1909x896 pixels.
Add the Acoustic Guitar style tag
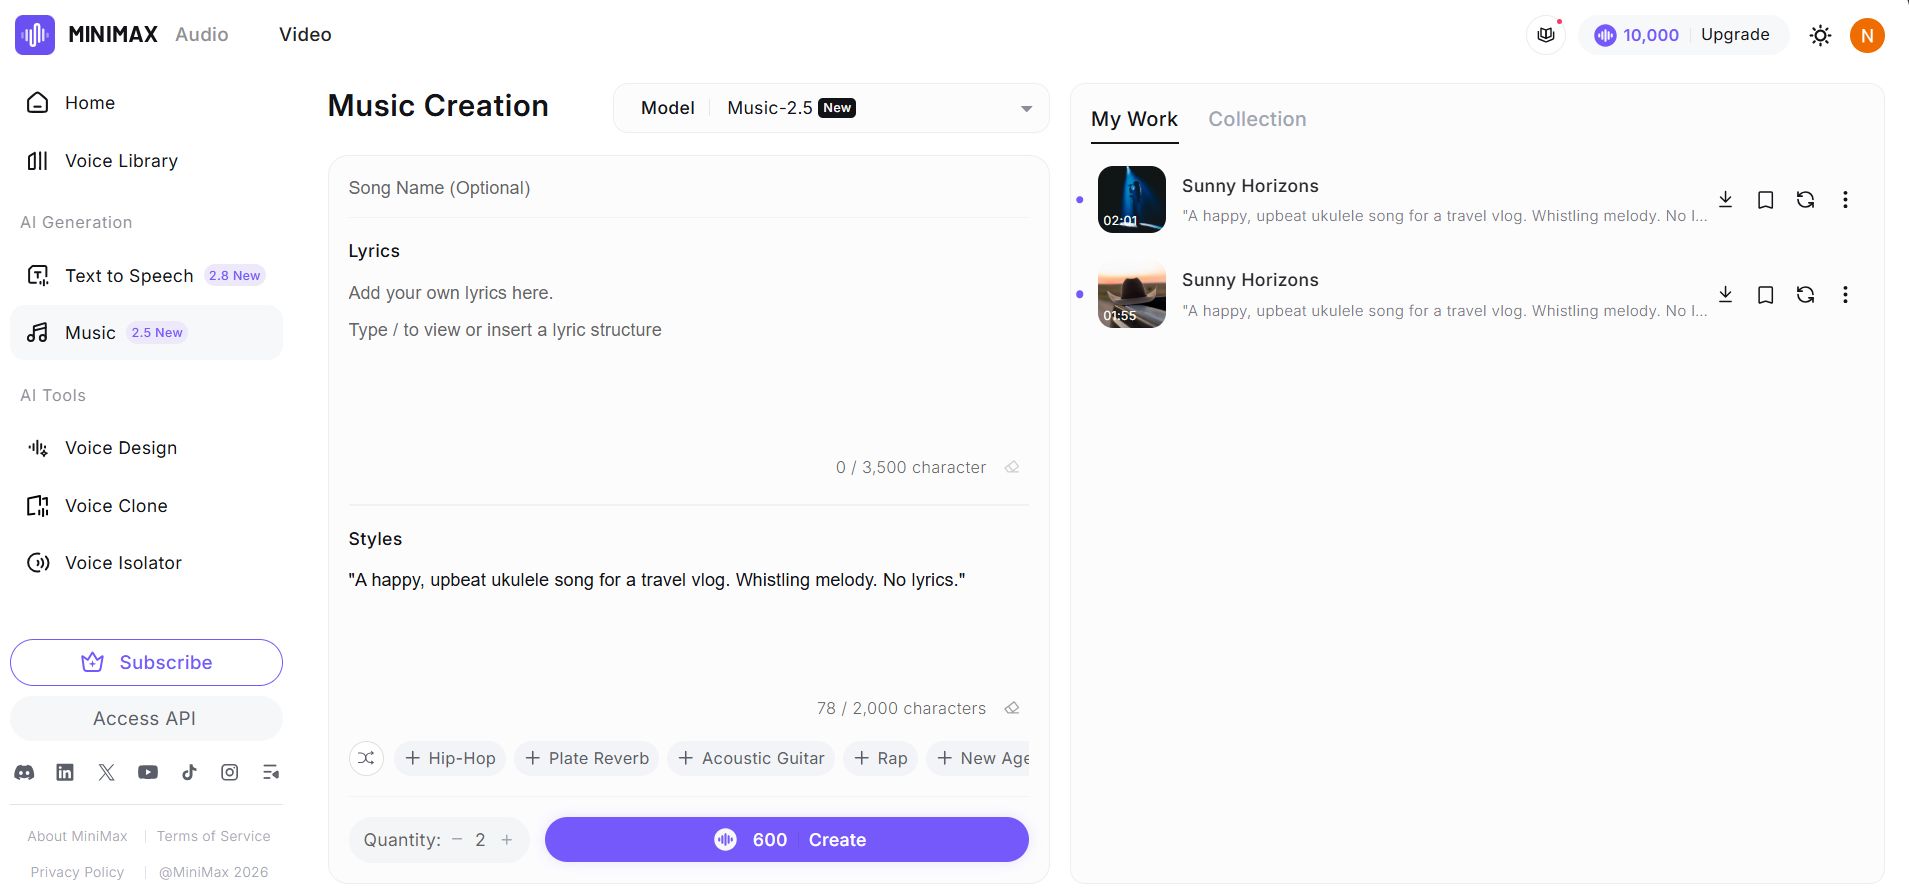751,758
